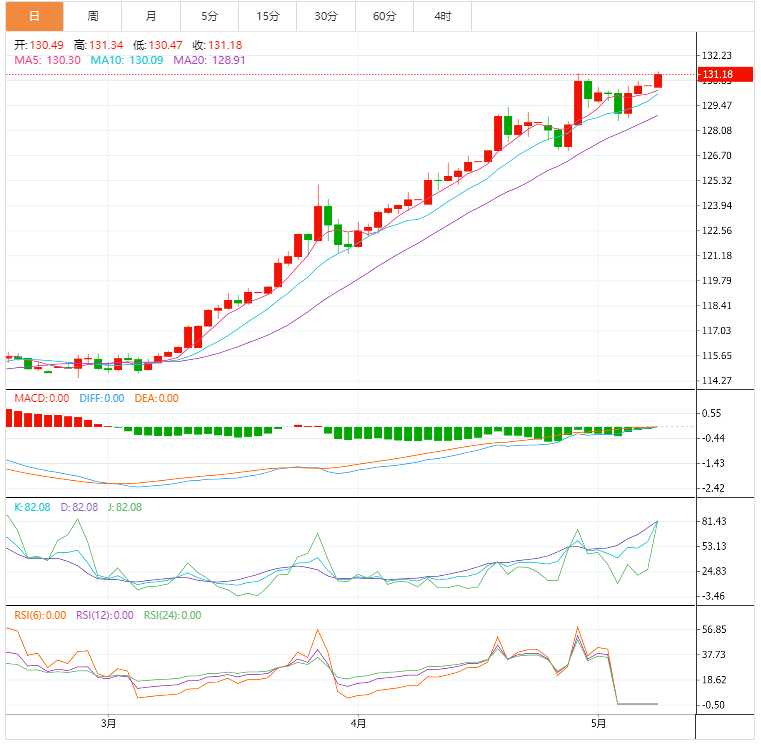Select the DEA value label

click(155, 398)
